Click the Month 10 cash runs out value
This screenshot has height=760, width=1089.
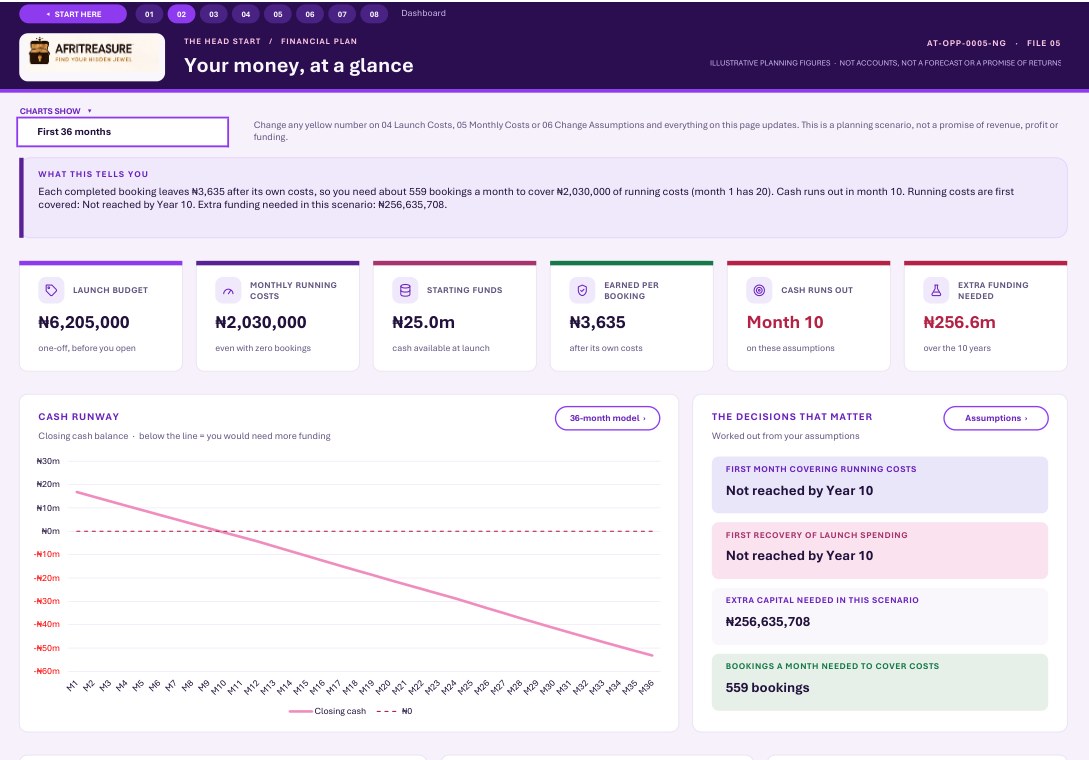pos(785,322)
